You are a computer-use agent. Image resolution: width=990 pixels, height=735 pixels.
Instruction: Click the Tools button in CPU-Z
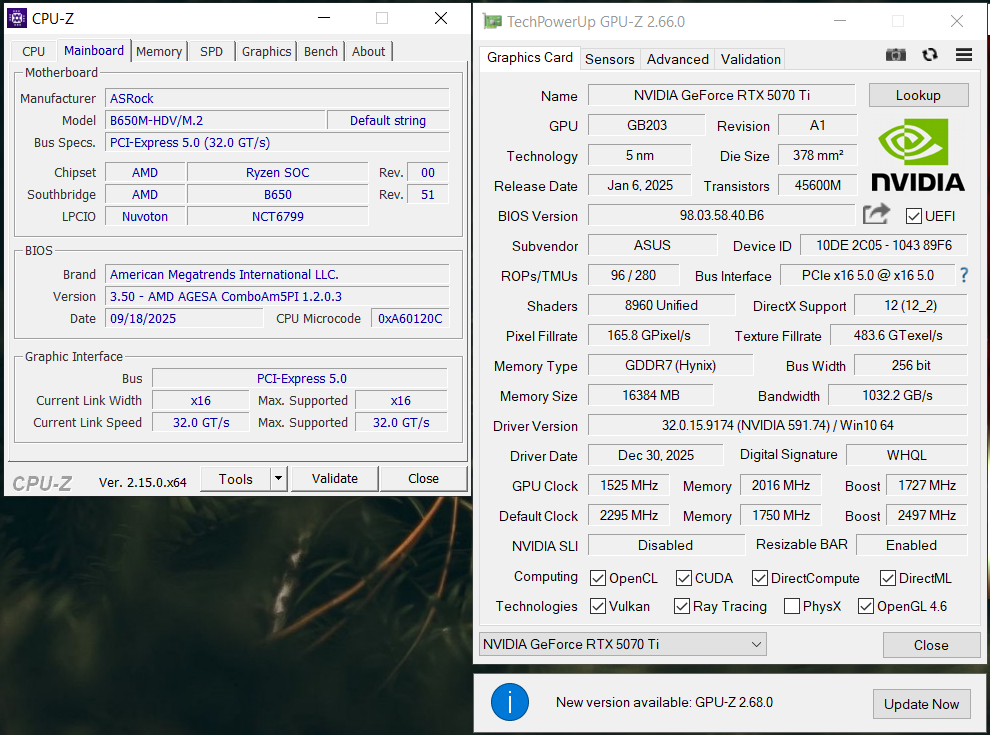[236, 479]
